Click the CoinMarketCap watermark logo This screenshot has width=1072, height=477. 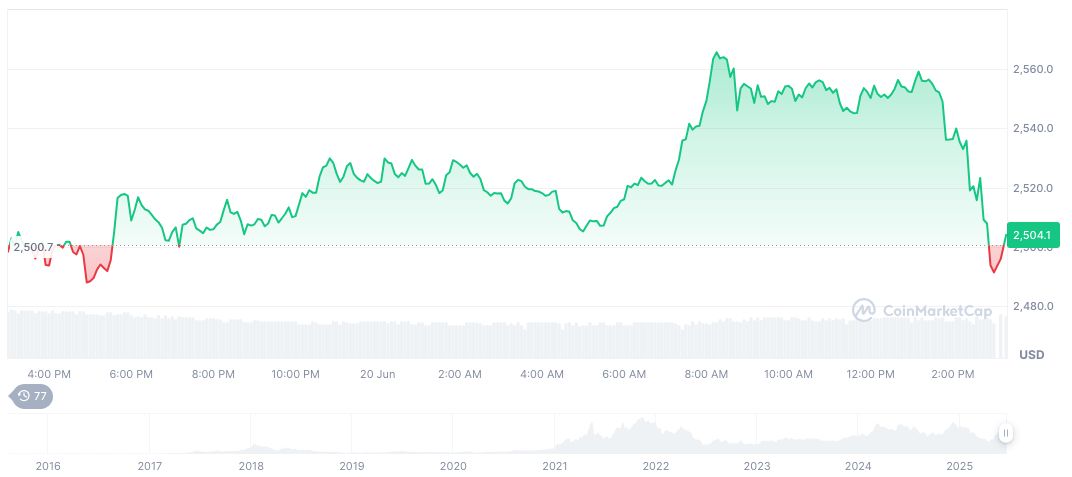pos(922,311)
